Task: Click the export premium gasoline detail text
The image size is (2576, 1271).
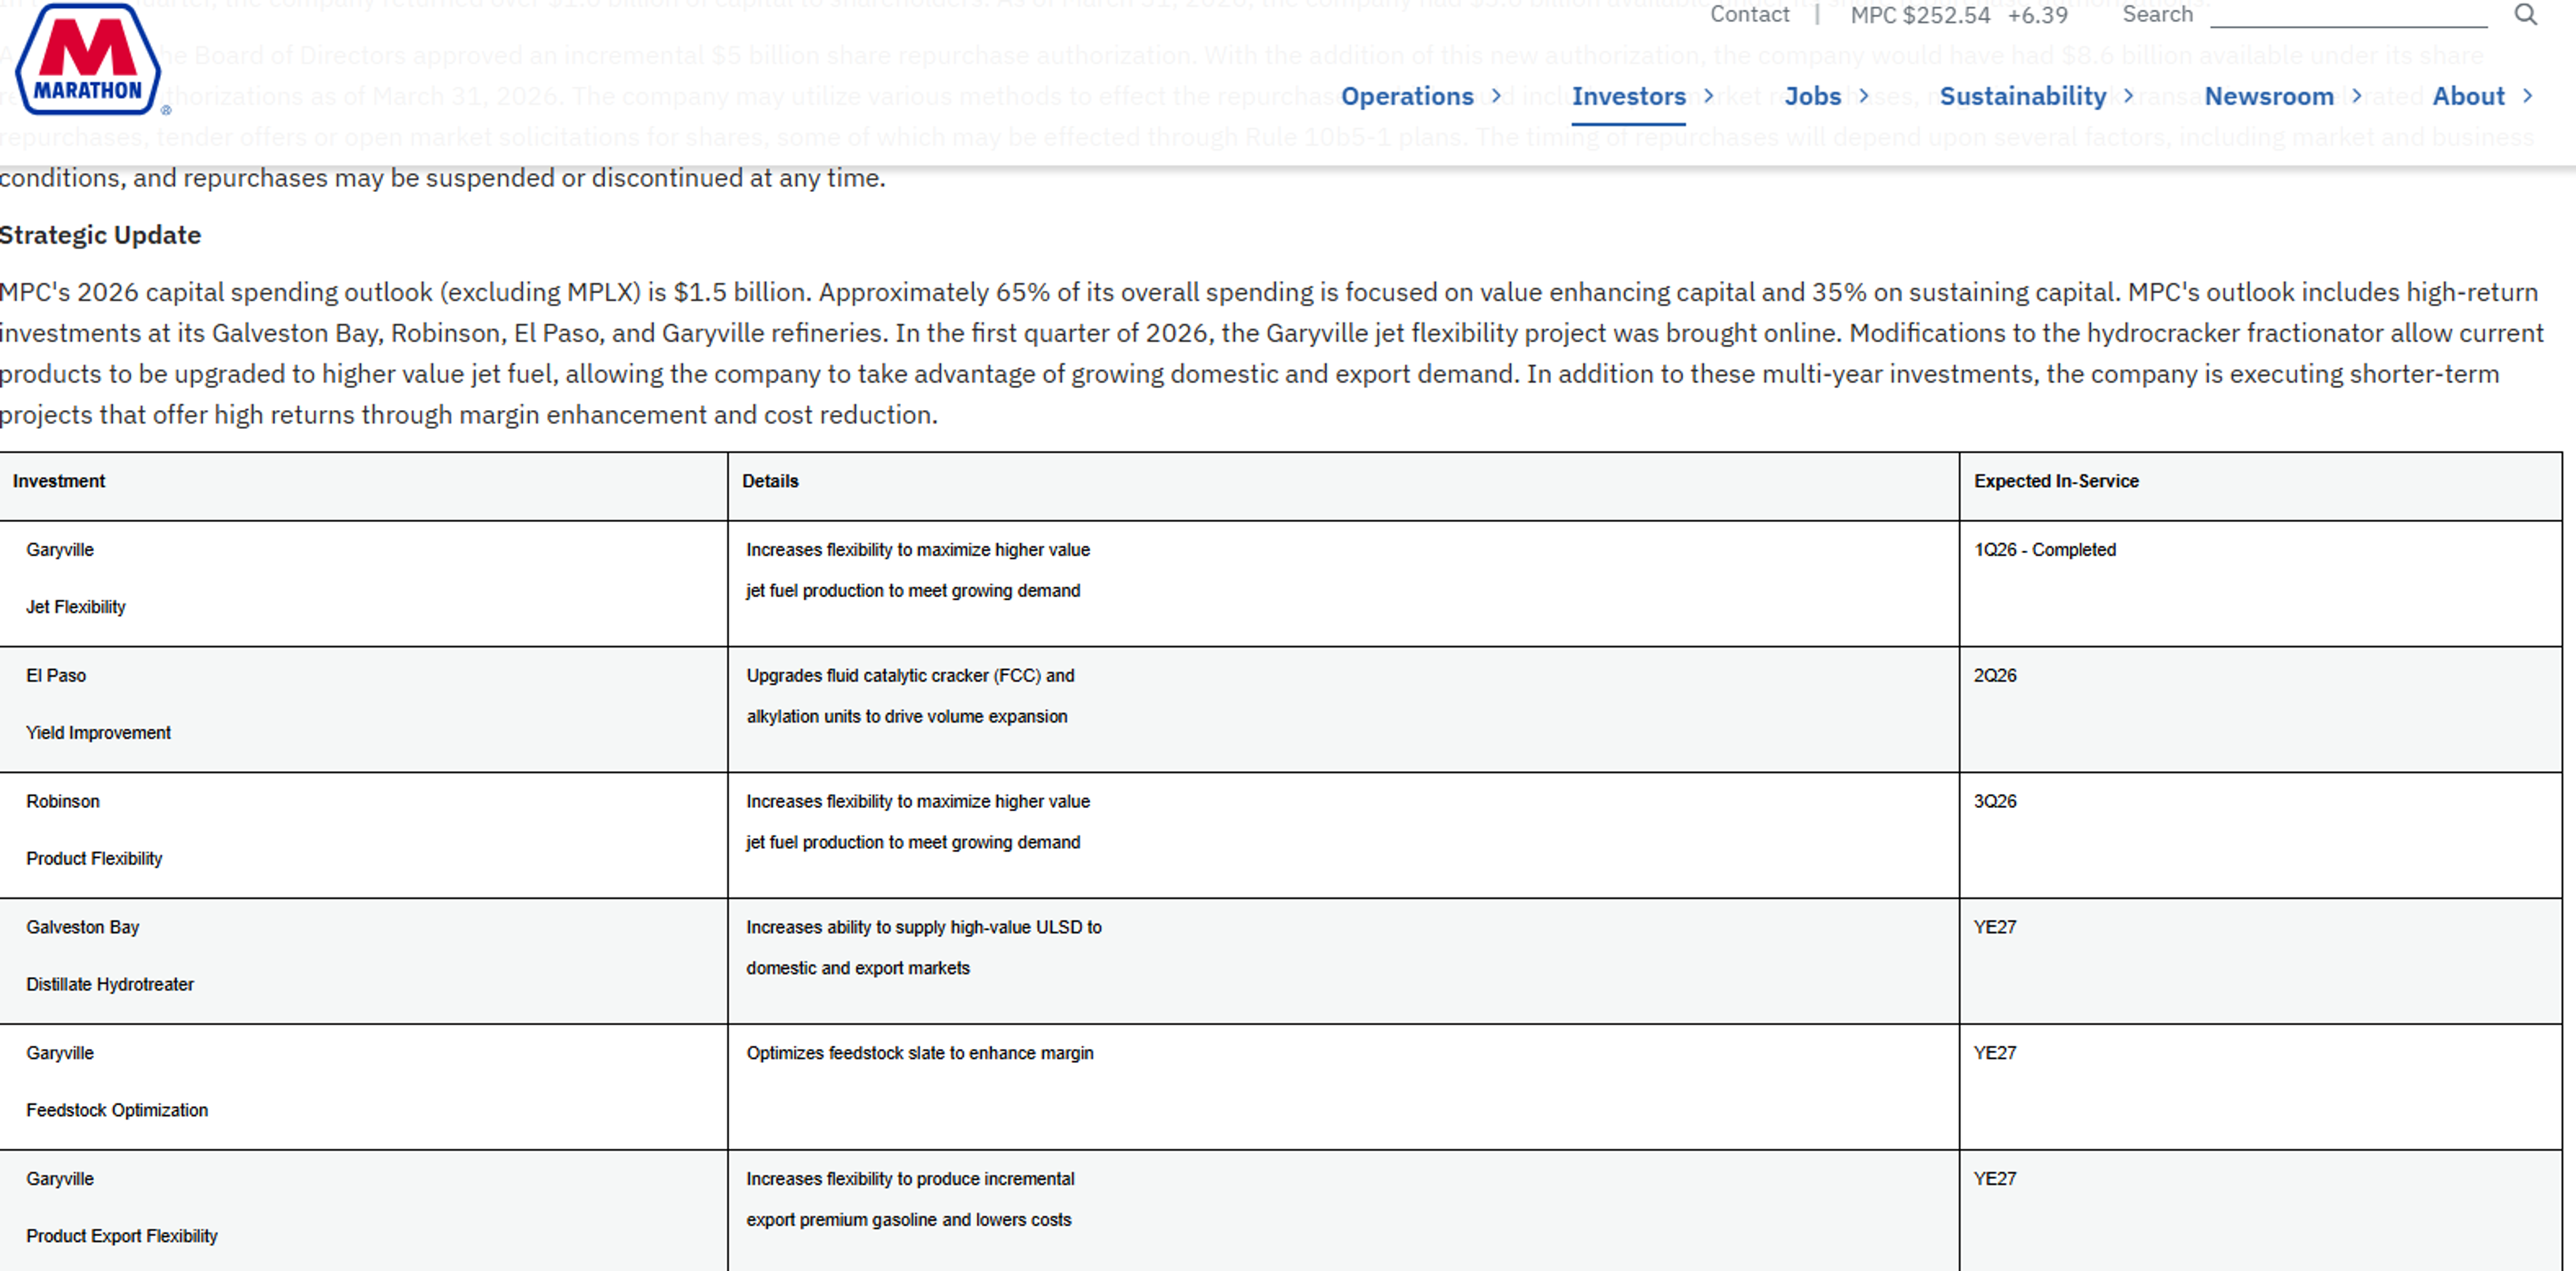Action: (908, 1221)
